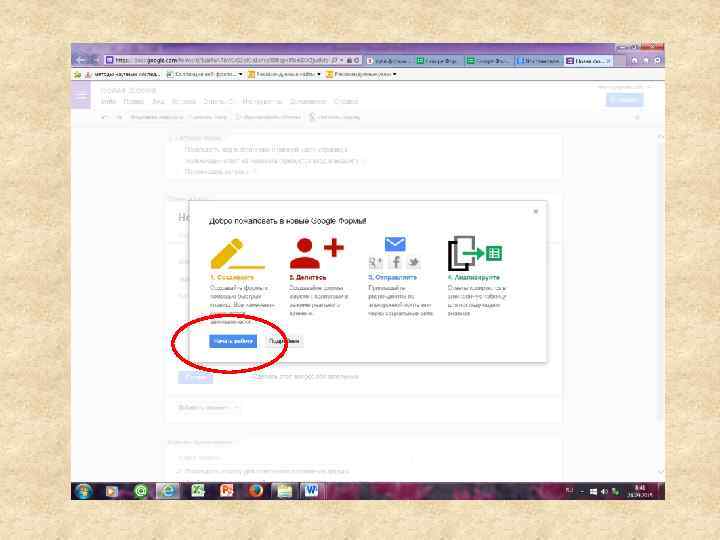Click the Facebook icon in the dialog
Image resolution: width=720 pixels, height=540 pixels.
click(x=395, y=262)
